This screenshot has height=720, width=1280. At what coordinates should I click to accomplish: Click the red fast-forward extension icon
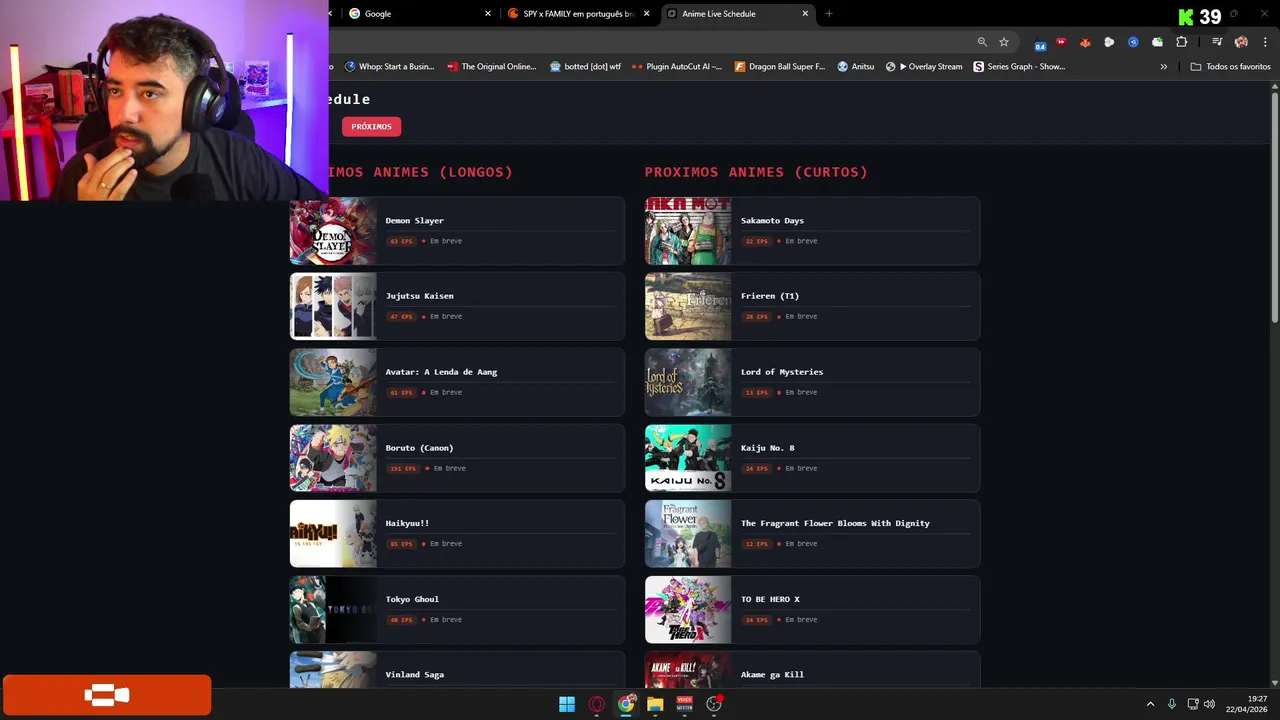point(1061,42)
